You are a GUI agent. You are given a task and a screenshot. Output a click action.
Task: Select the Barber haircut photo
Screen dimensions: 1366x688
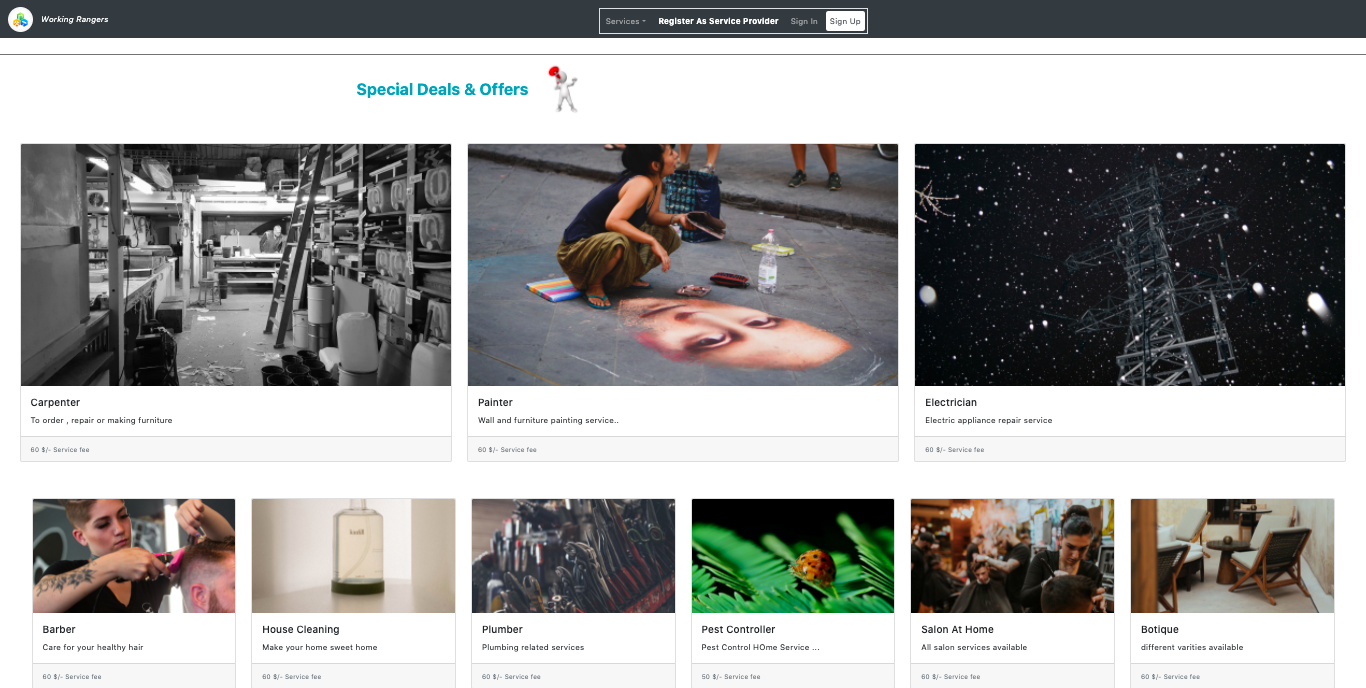click(134, 556)
